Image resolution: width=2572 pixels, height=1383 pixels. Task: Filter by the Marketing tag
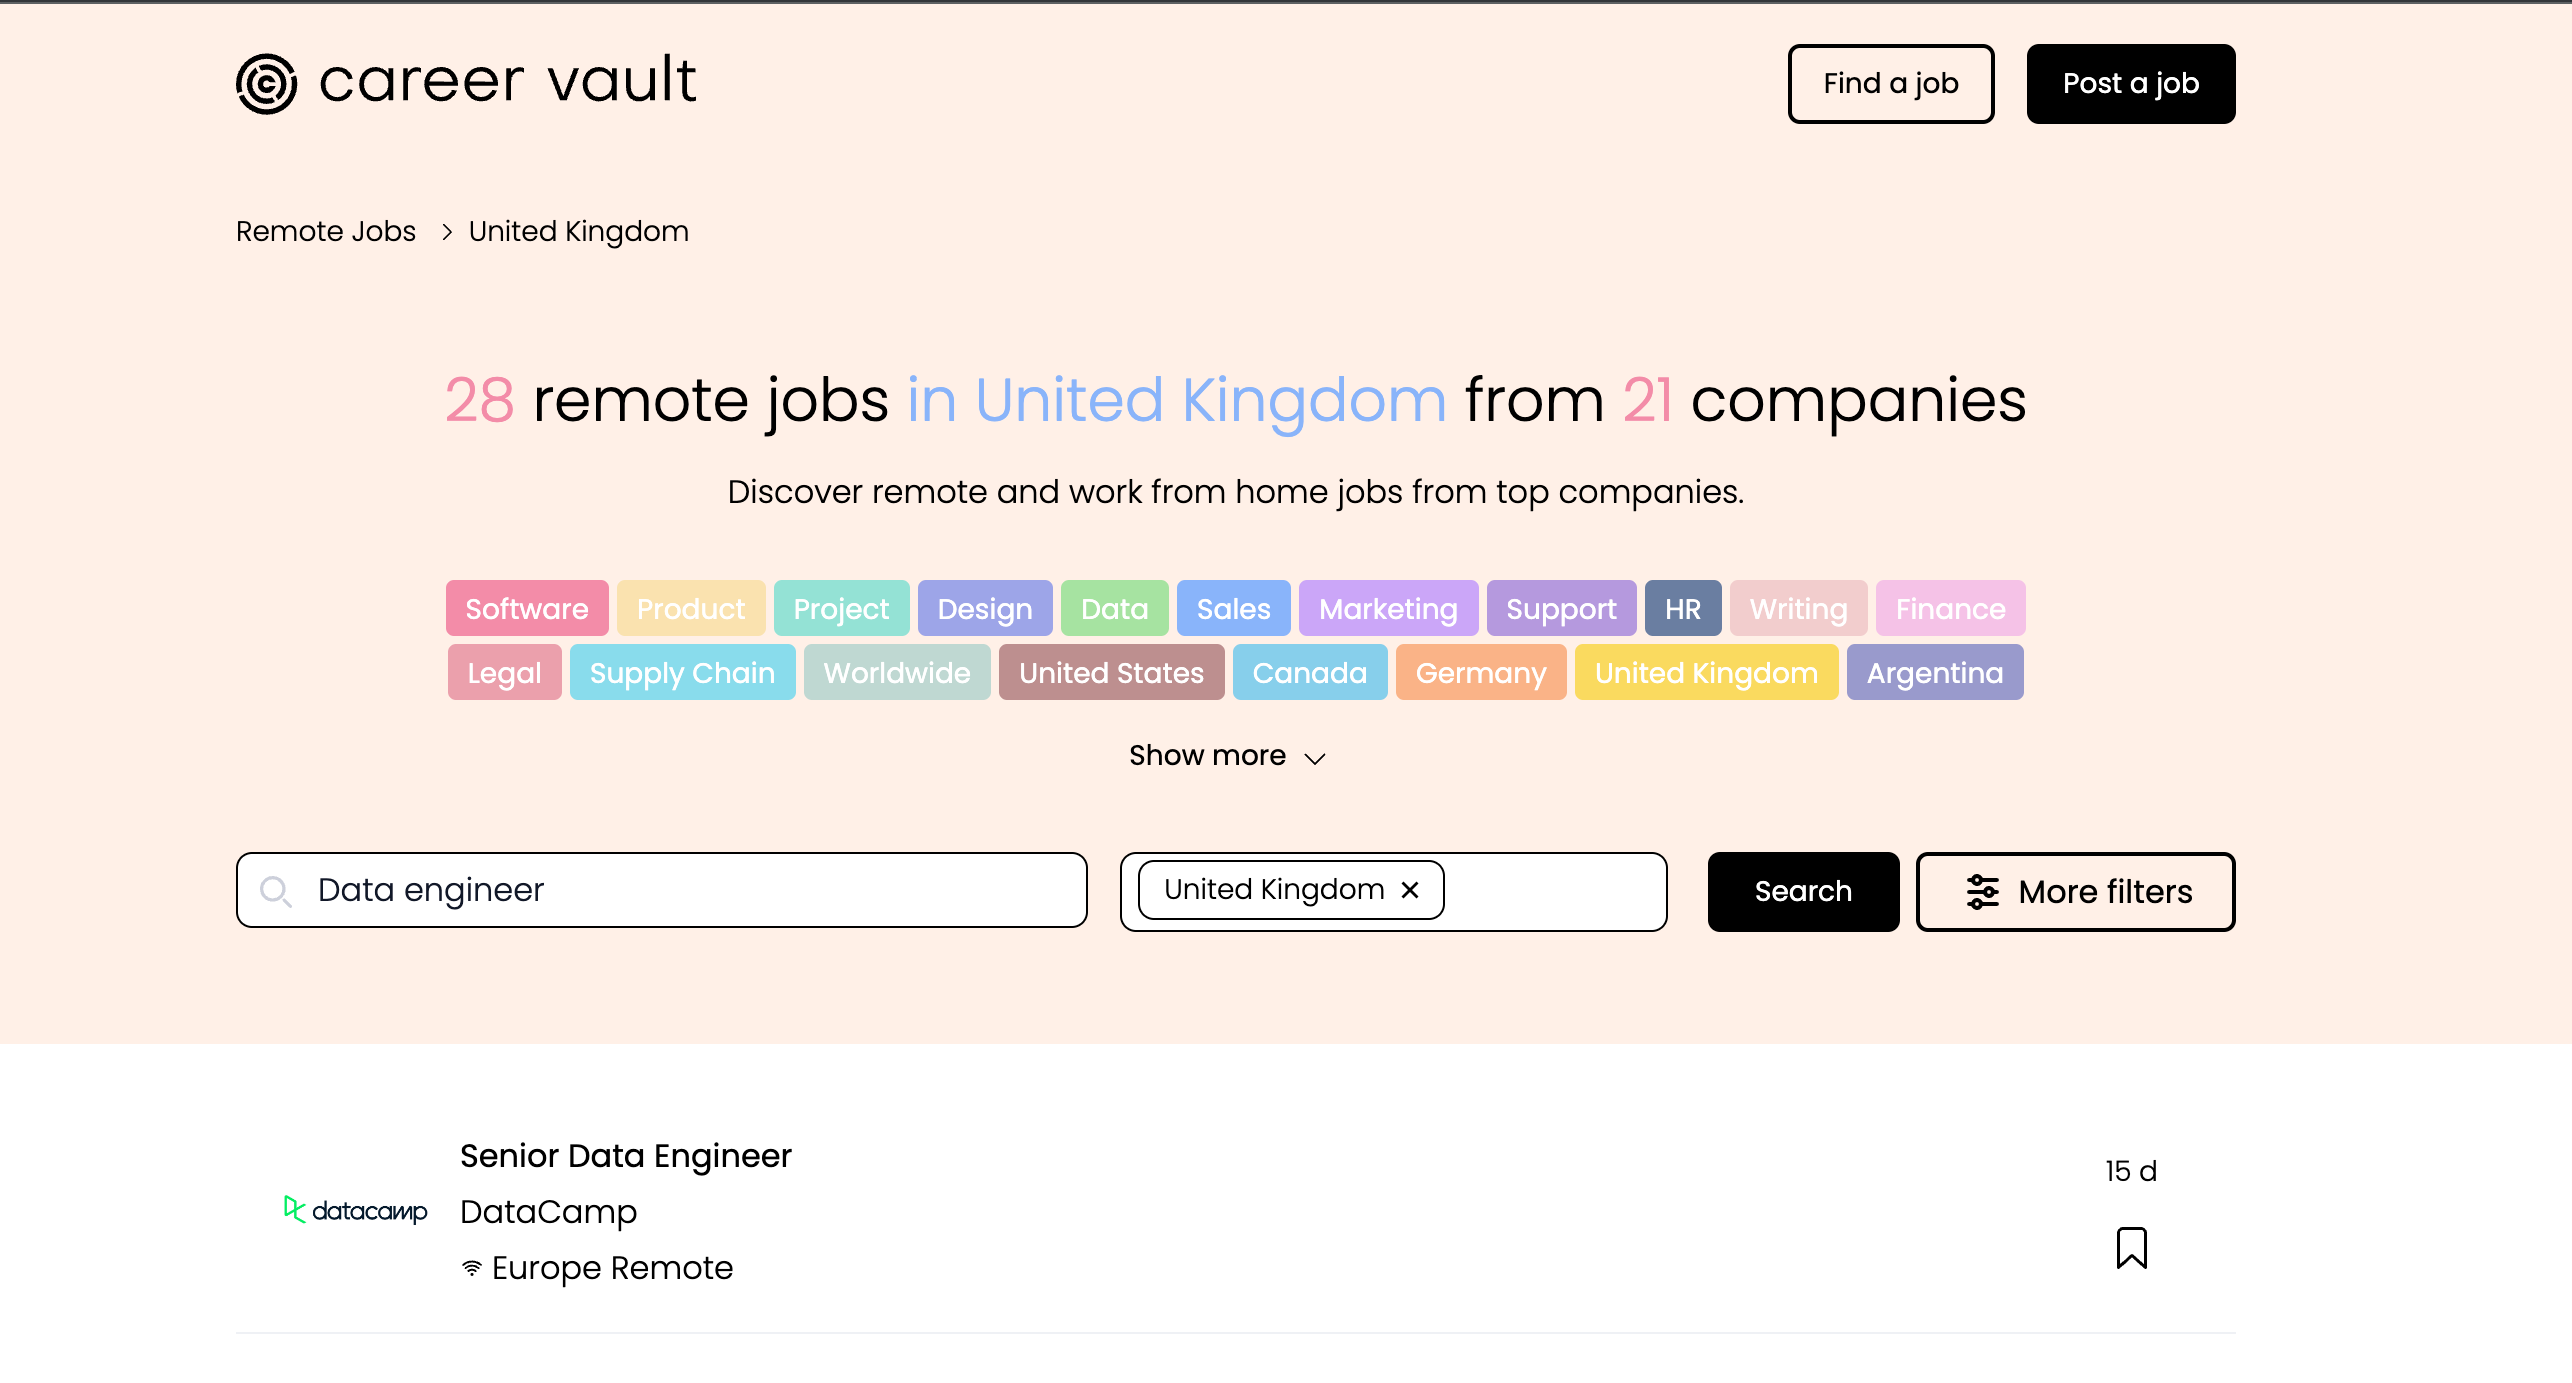click(1387, 608)
